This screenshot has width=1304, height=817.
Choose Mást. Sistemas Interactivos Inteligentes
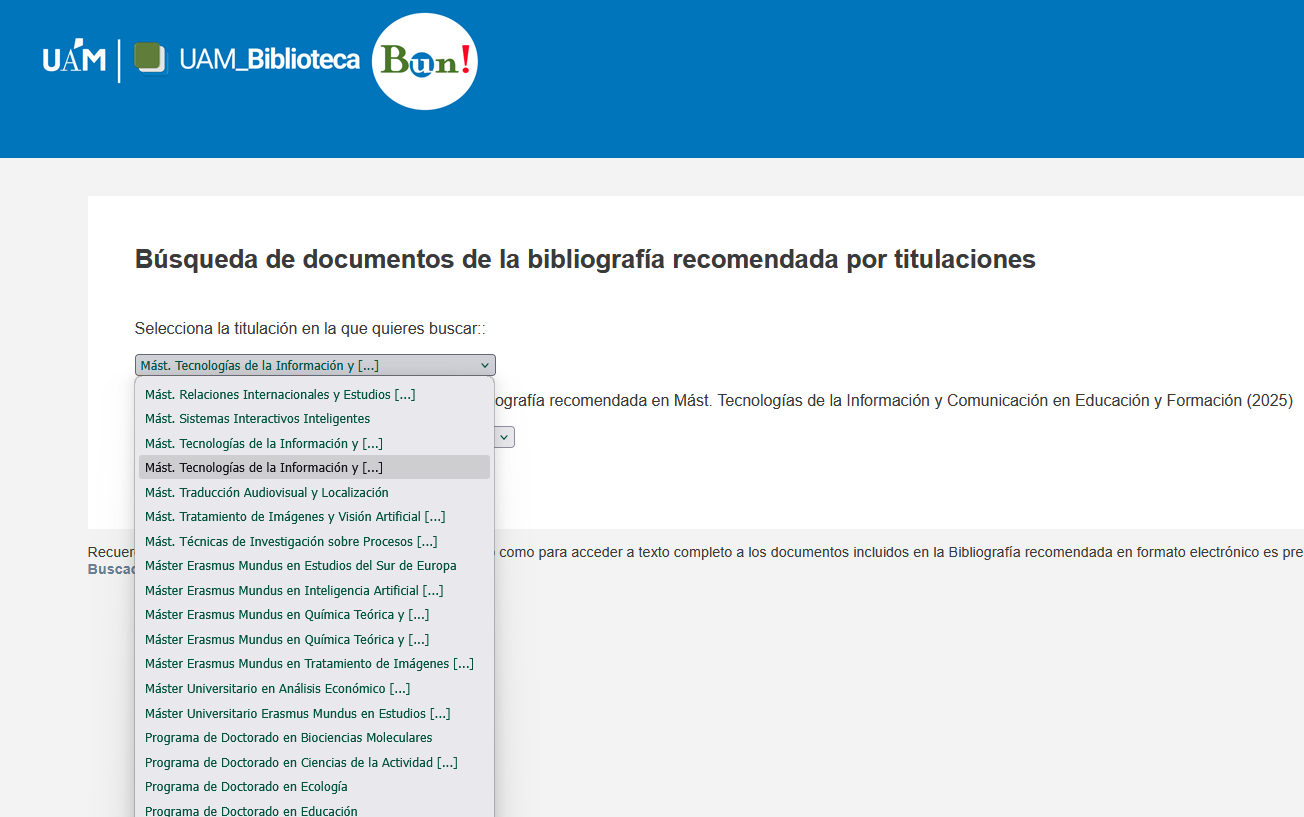[x=257, y=419]
